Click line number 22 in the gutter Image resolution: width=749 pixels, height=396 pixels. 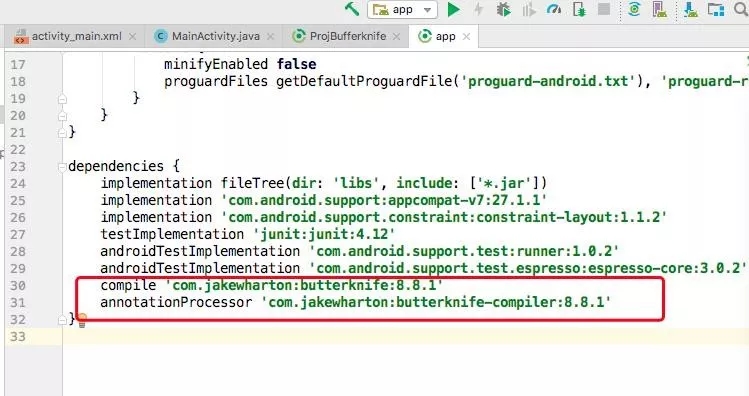coord(18,150)
